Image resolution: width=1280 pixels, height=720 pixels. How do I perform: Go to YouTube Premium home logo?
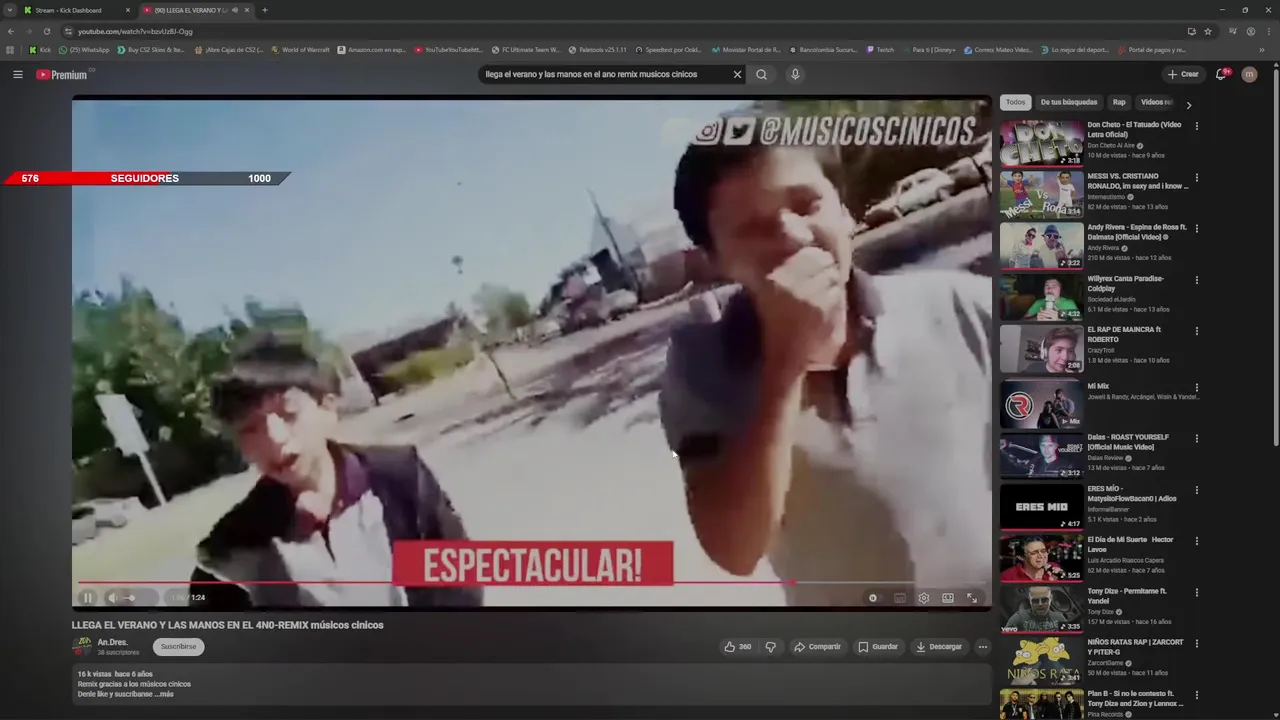coord(62,74)
